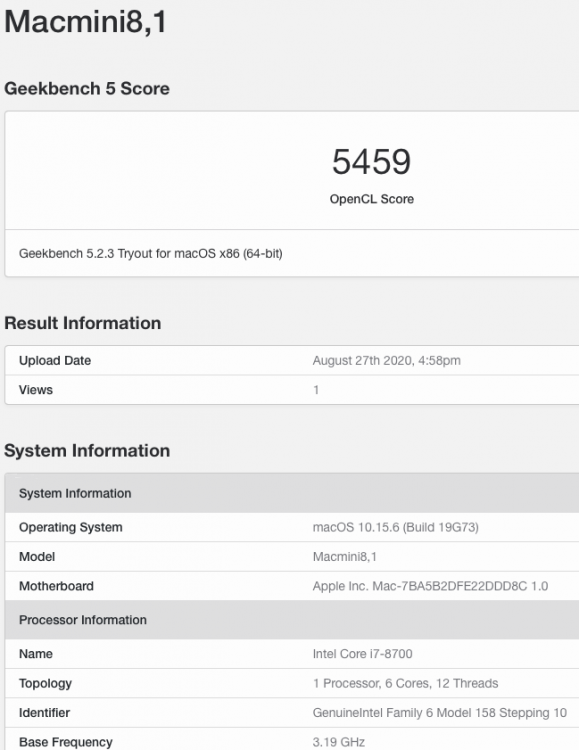Select Geekbench 5.2.3 Tryout version text

(x=150, y=253)
